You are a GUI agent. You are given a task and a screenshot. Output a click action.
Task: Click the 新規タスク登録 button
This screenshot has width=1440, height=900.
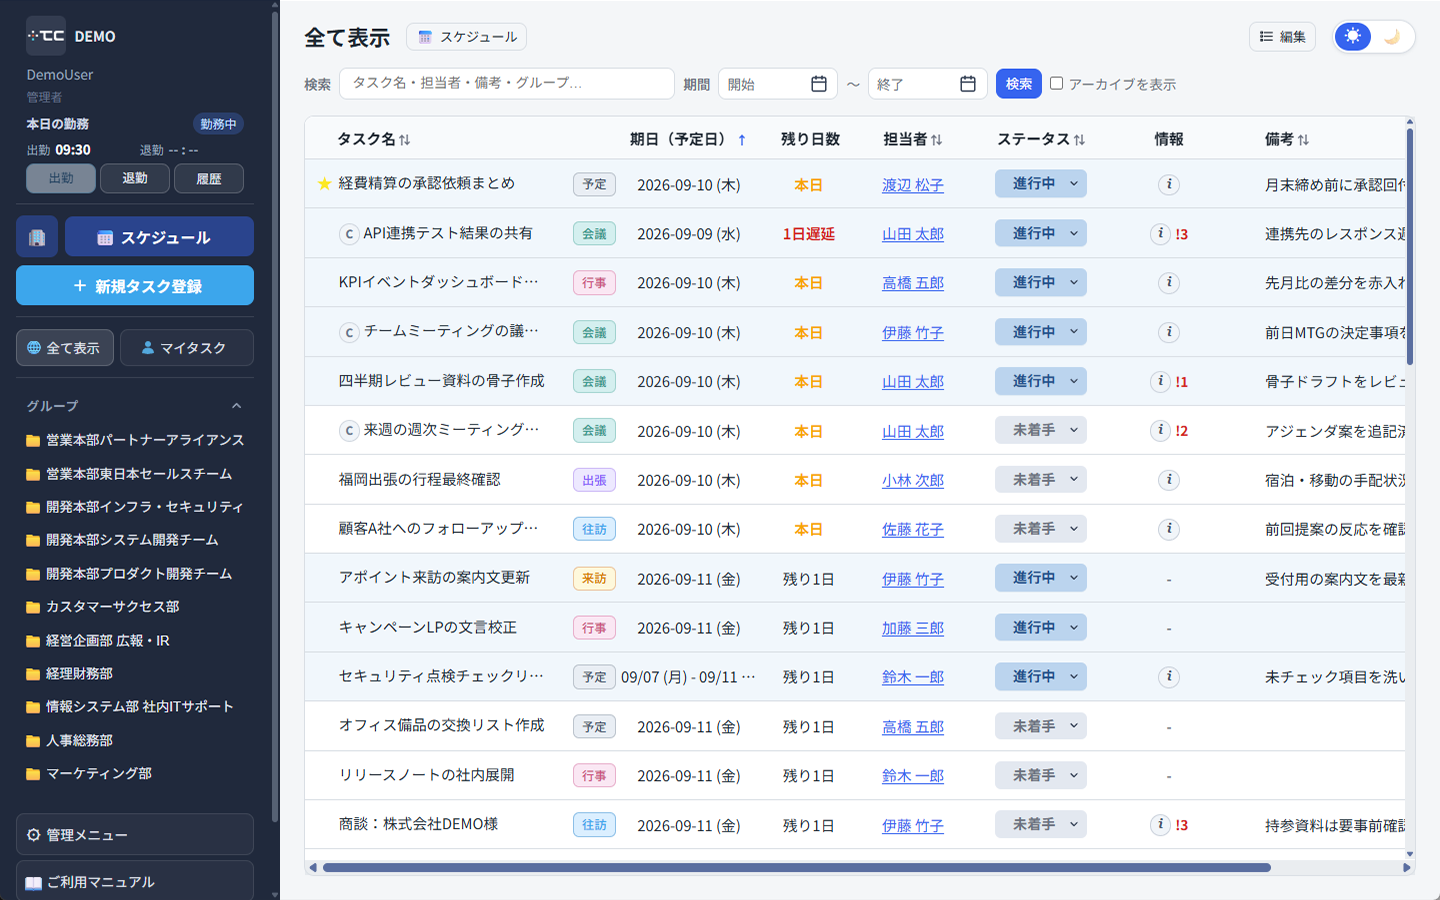coord(135,286)
